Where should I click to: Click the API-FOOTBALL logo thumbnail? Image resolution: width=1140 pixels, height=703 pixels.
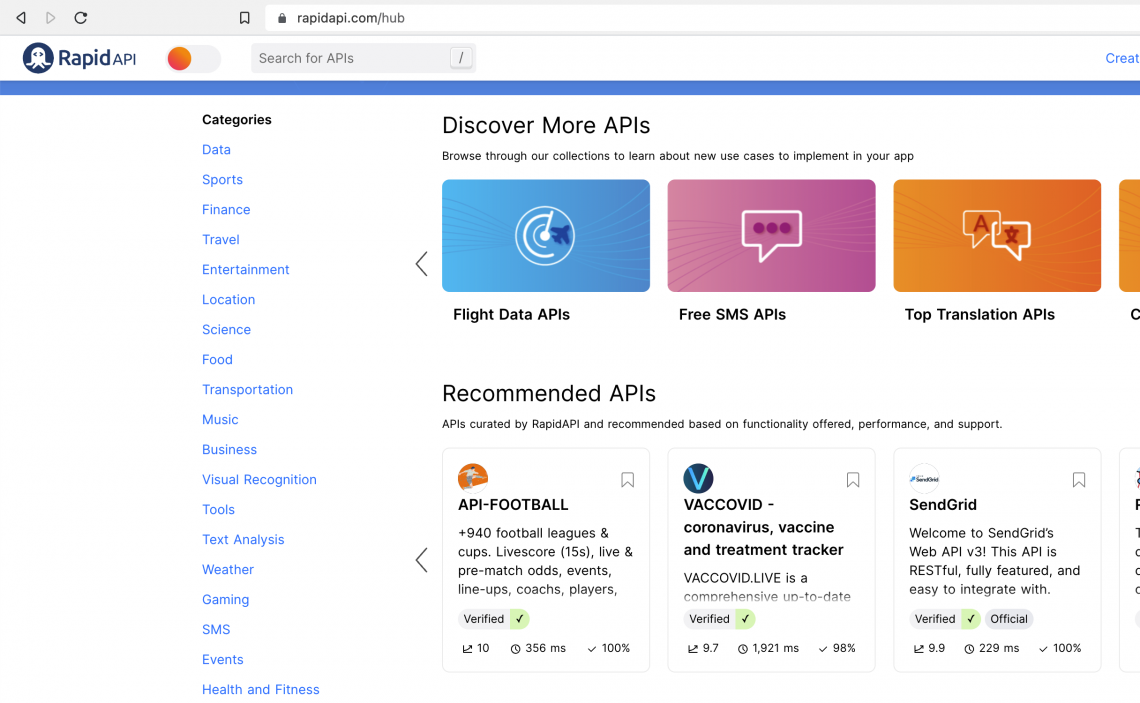[472, 476]
